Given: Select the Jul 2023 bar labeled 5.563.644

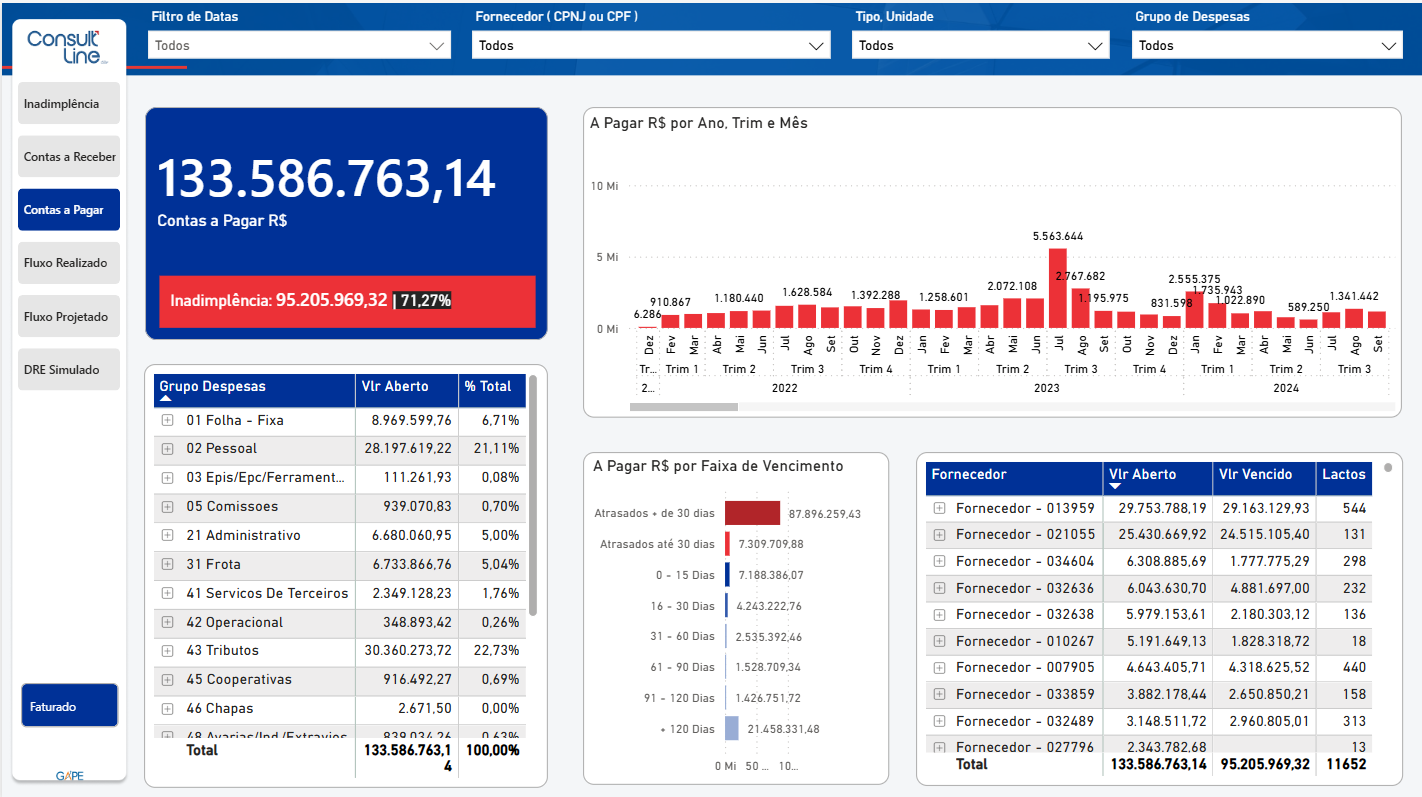Looking at the screenshot, I should tap(1057, 288).
